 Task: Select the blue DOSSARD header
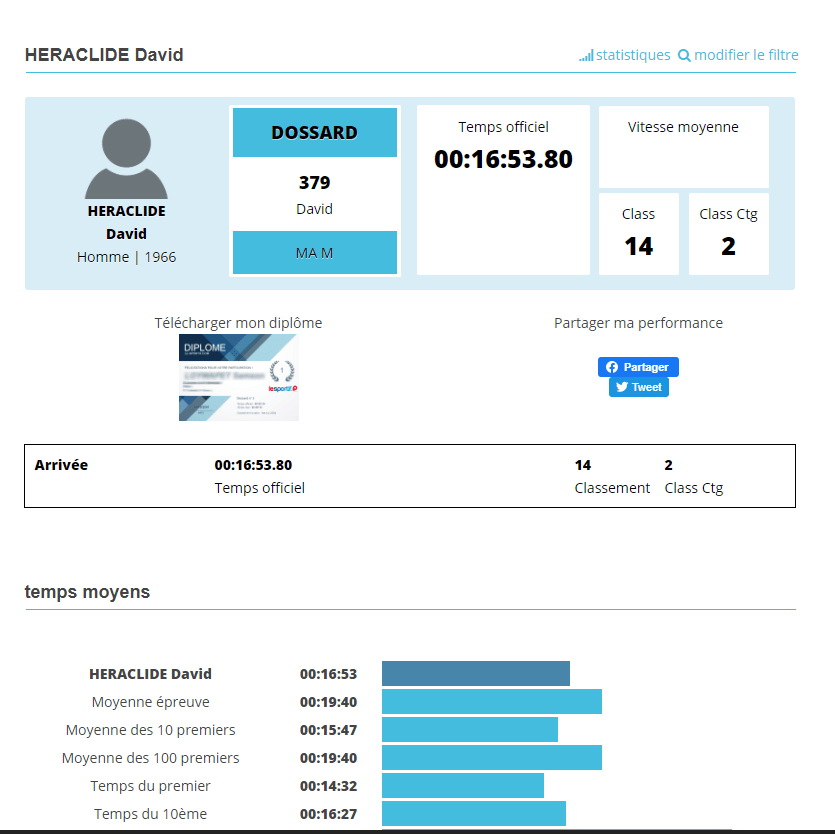[314, 133]
